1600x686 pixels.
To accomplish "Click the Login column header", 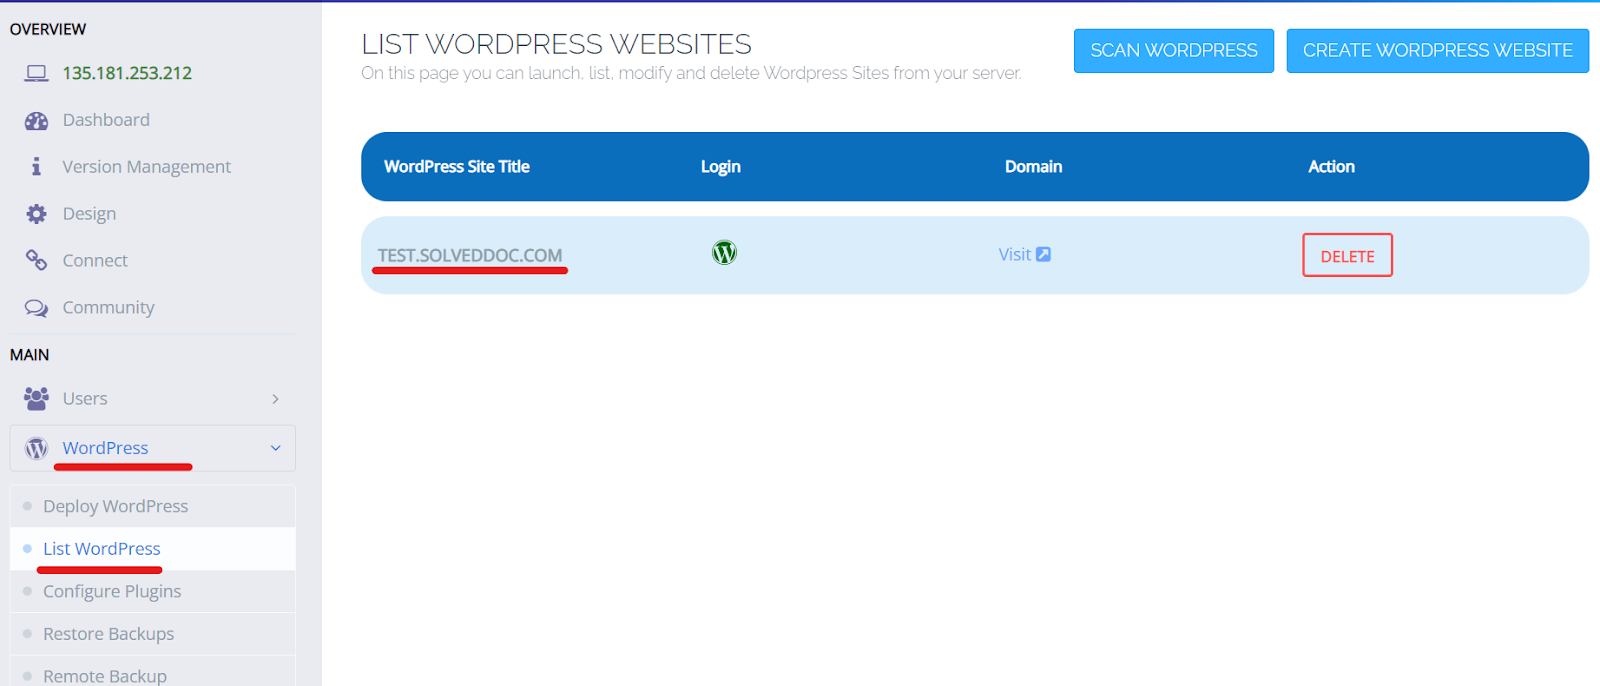I will [721, 167].
